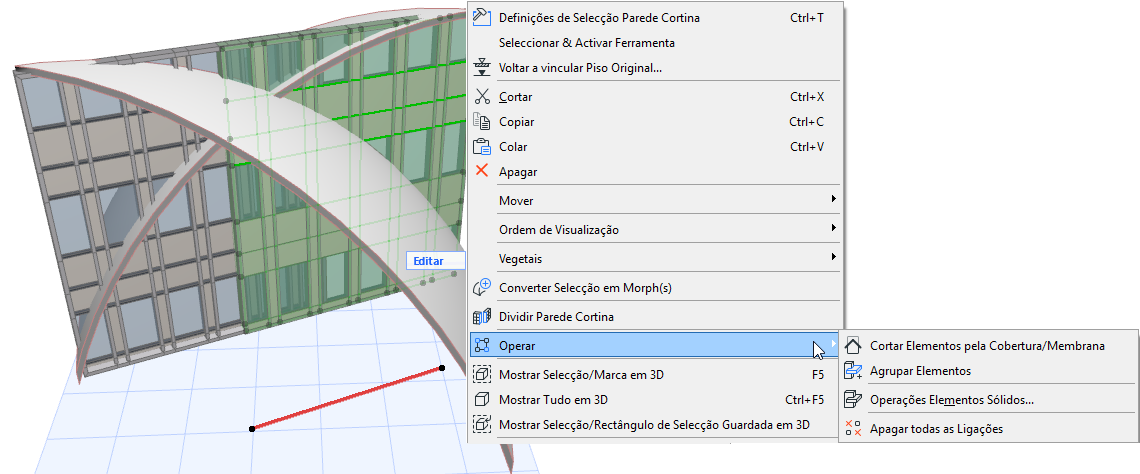Click the roof trim icon in submenu

(854, 345)
